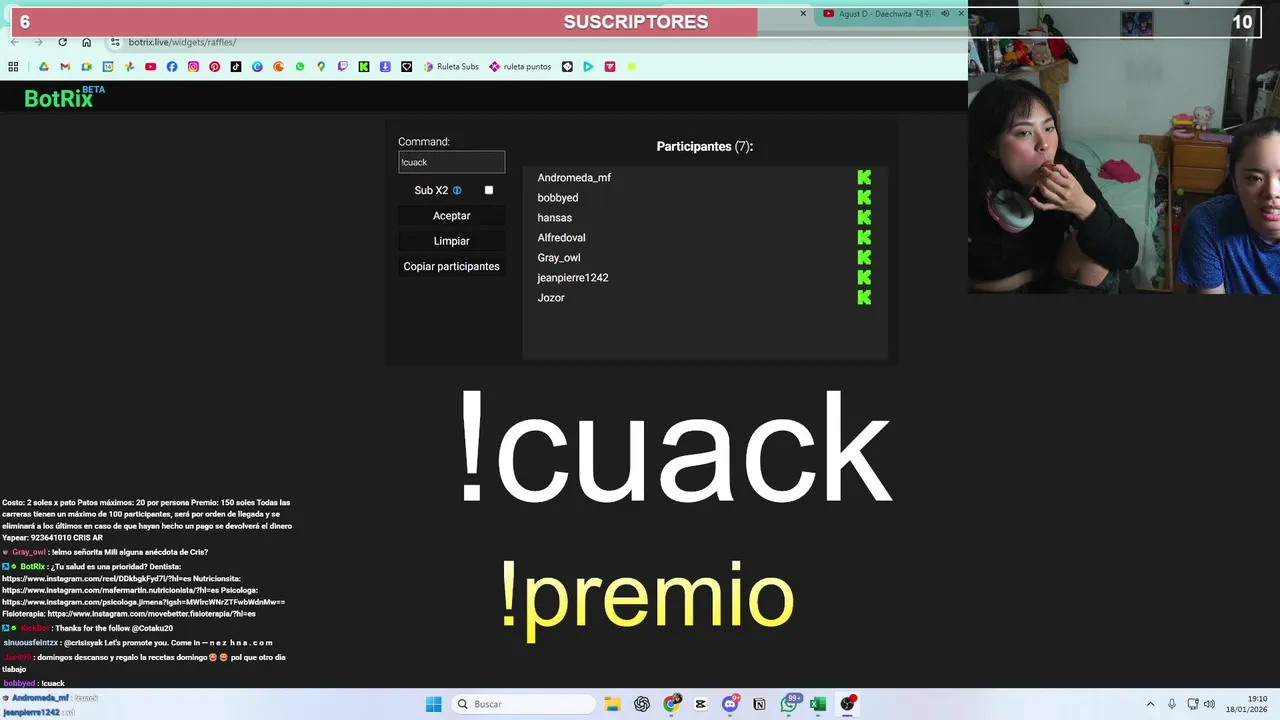Click the Kick icon beside bobbyed
Viewport: 1280px width, 720px height.
[864, 197]
